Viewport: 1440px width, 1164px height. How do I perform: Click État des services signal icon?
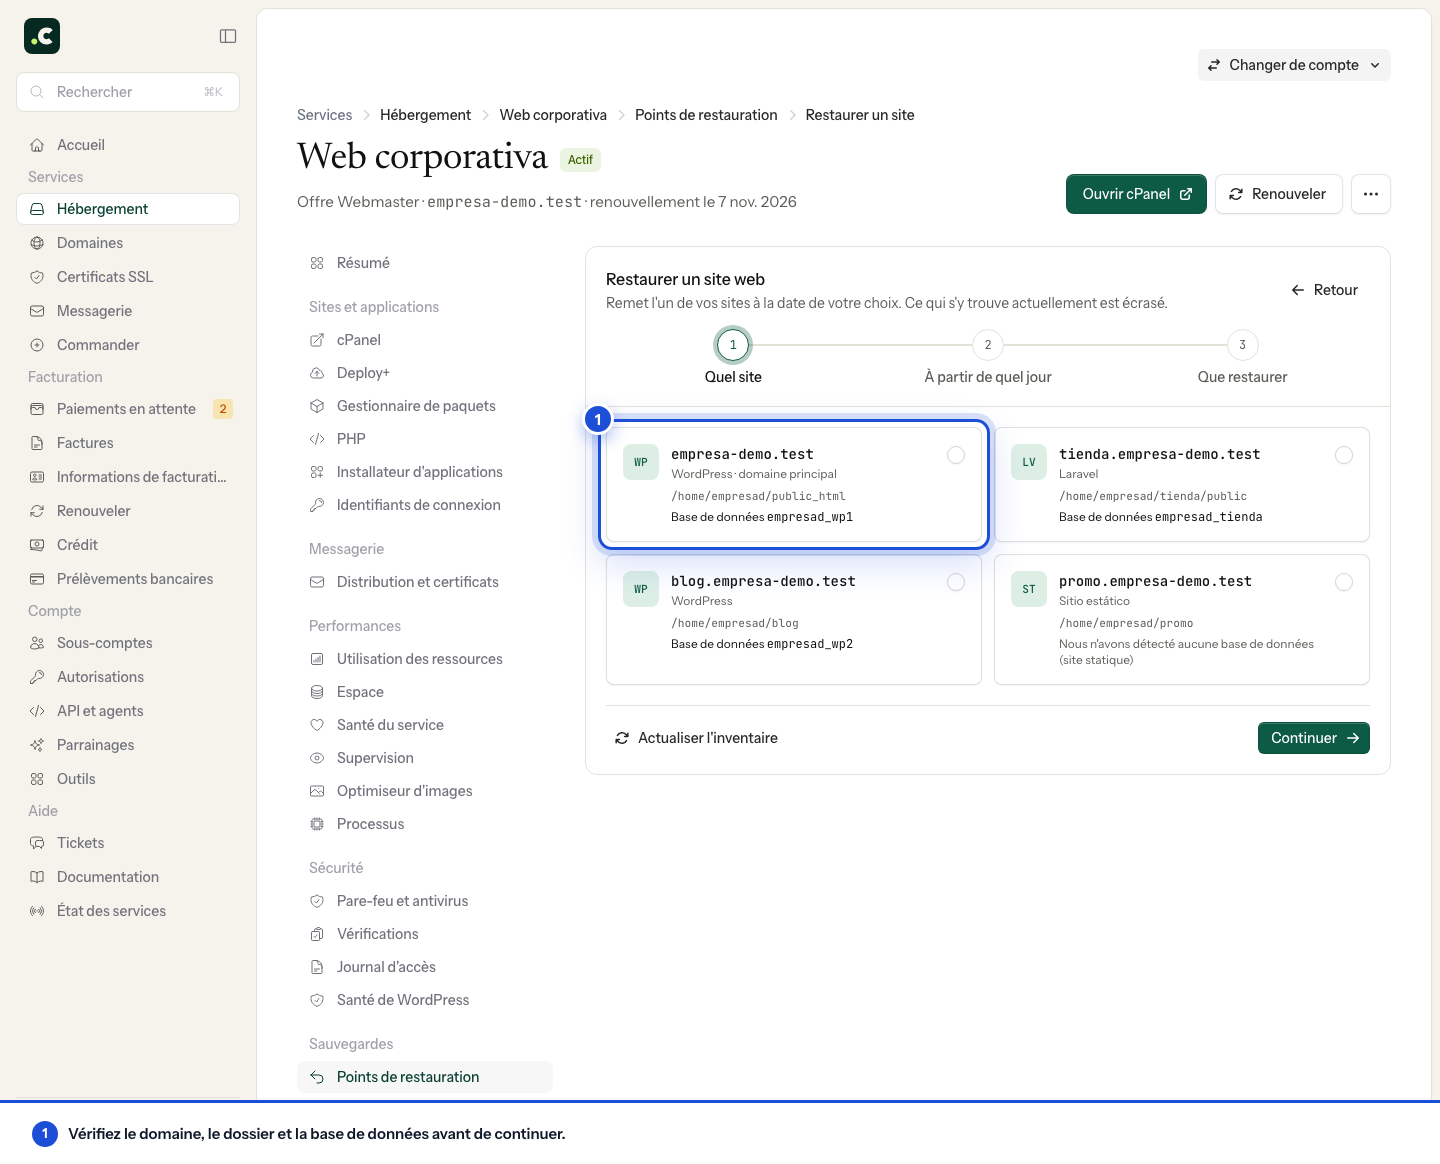(x=37, y=911)
